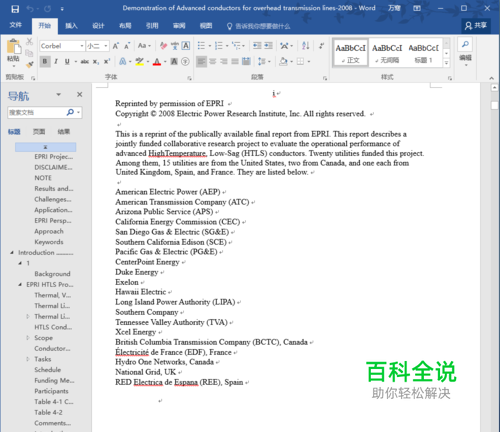The image size is (500, 432).
Task: Toggle Center alignment
Action: (x=213, y=61)
